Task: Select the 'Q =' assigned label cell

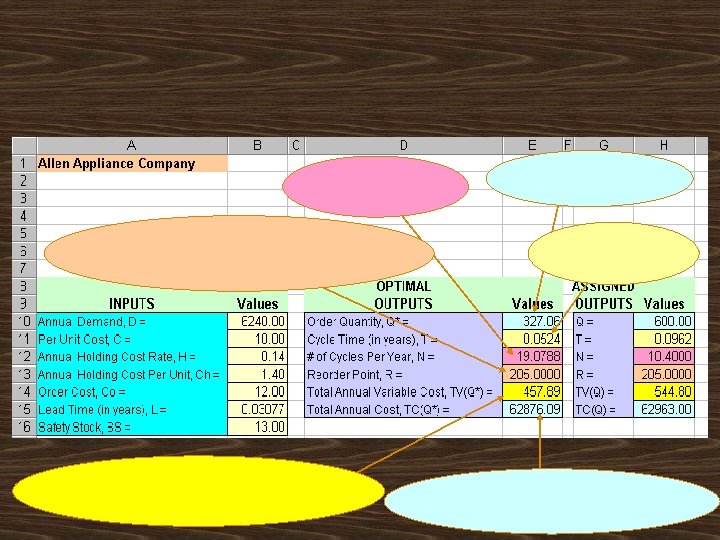Action: click(603, 321)
